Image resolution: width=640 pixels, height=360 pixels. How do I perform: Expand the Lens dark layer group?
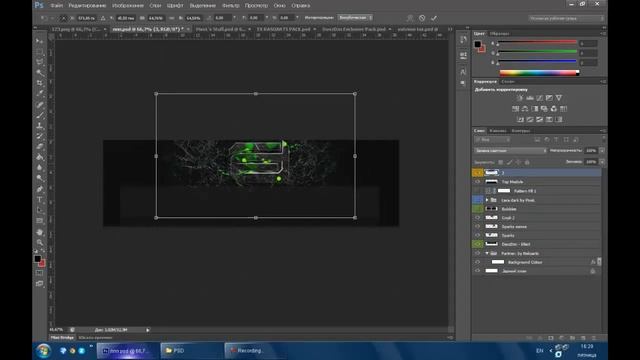click(x=487, y=200)
